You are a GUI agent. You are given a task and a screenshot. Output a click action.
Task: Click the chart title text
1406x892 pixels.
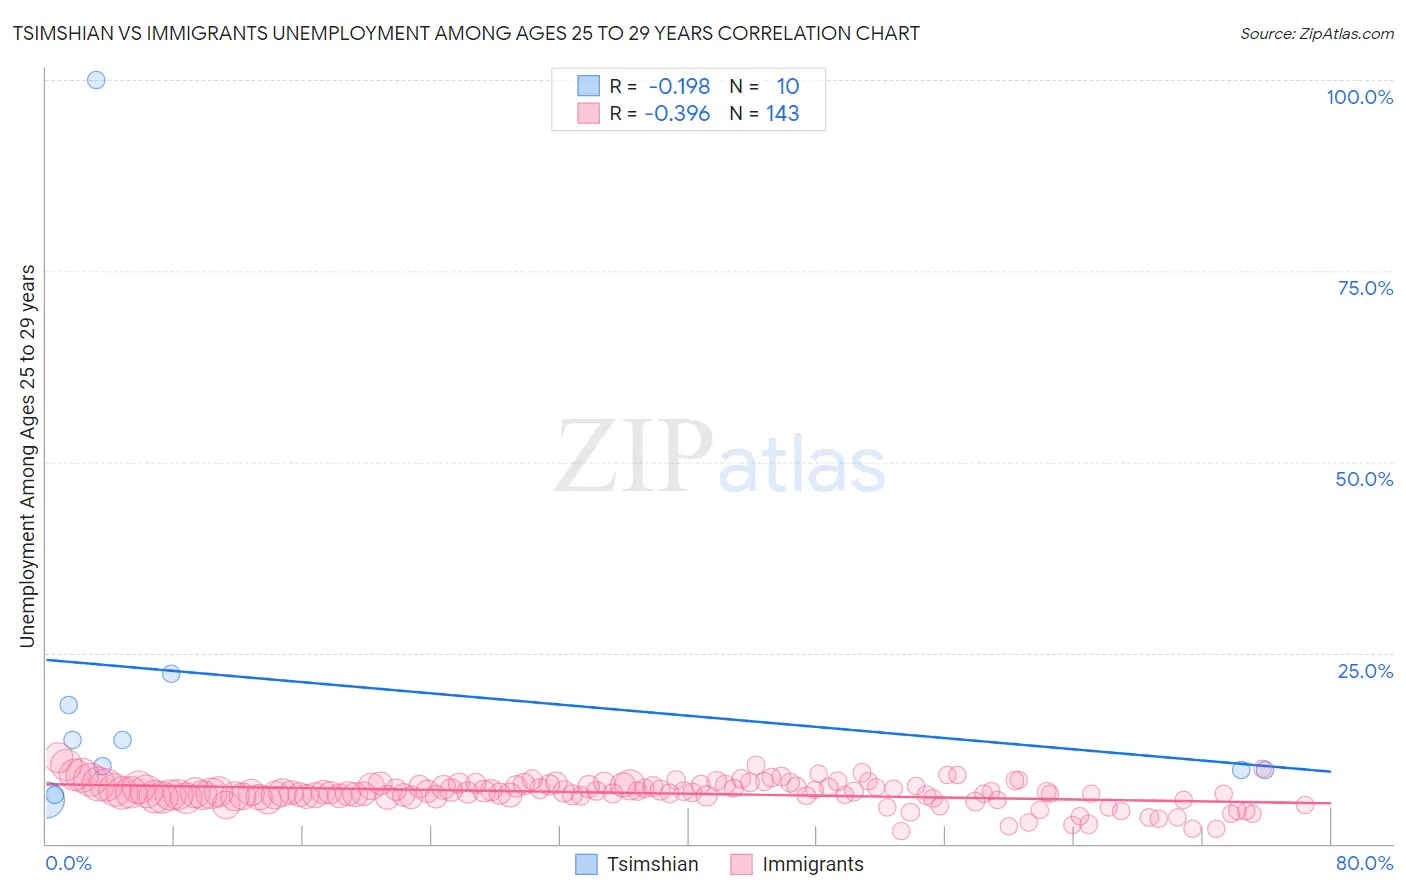point(466,33)
